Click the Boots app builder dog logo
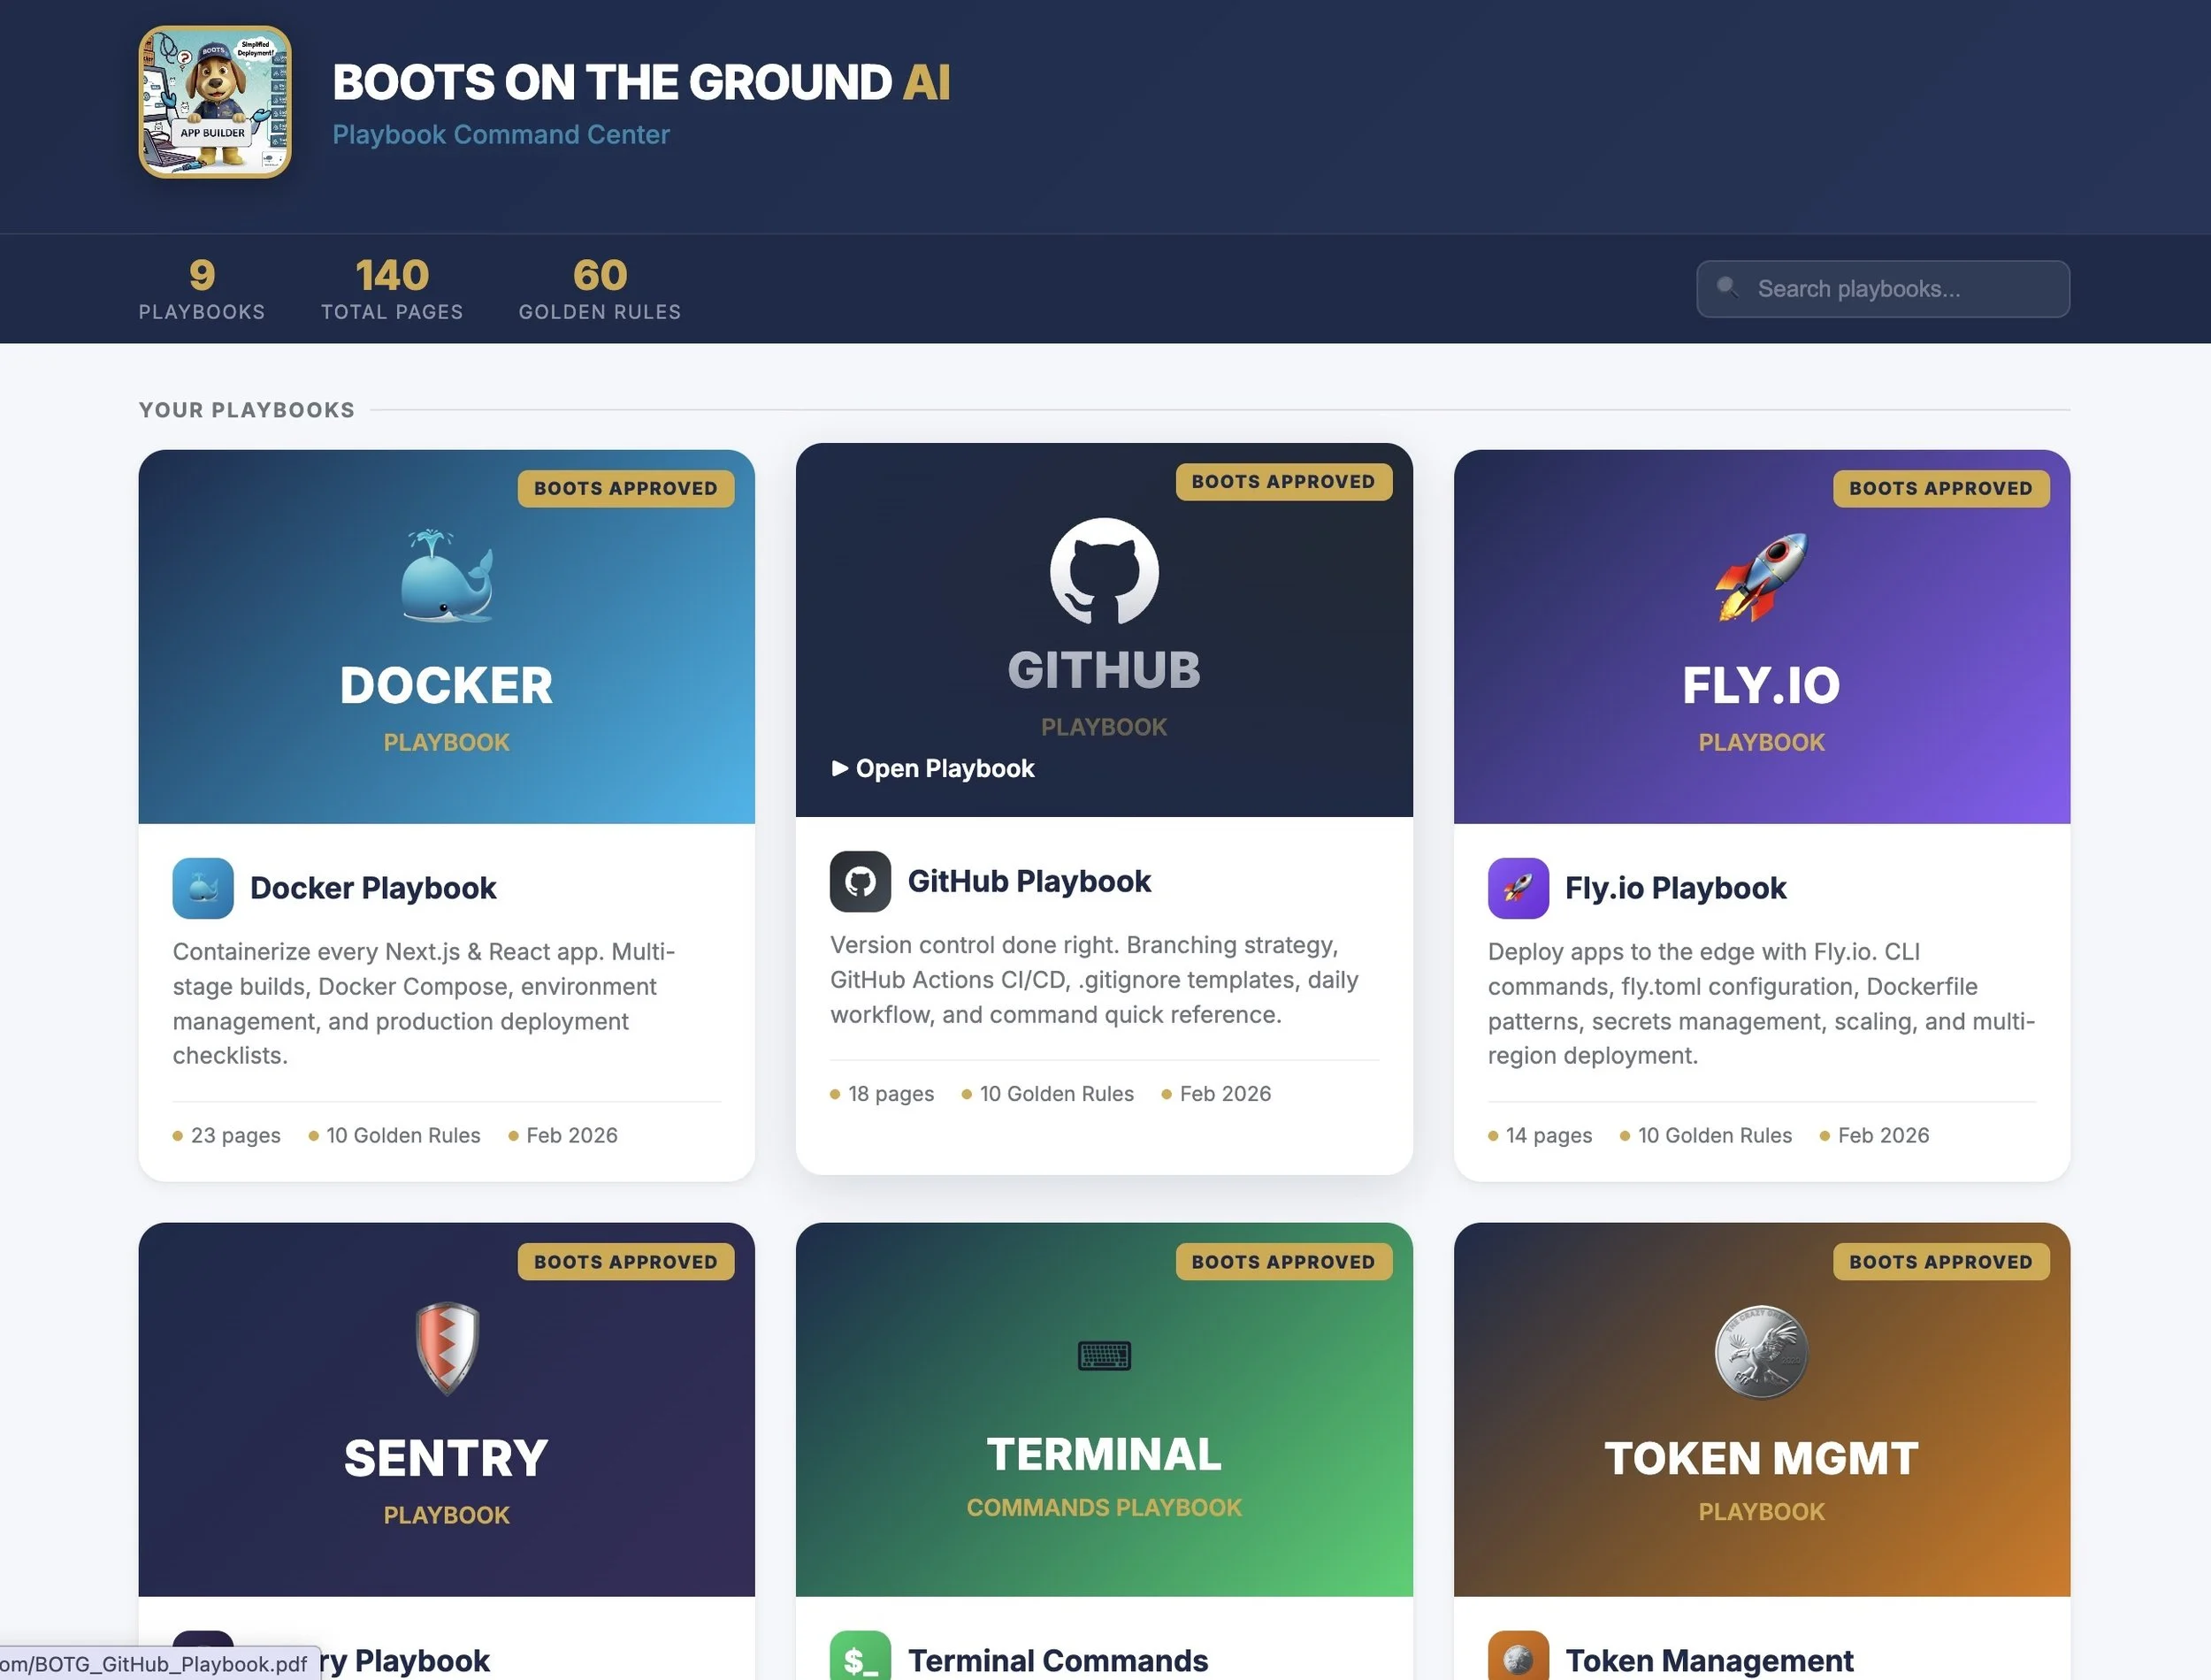This screenshot has height=1680, width=2211. click(x=215, y=102)
